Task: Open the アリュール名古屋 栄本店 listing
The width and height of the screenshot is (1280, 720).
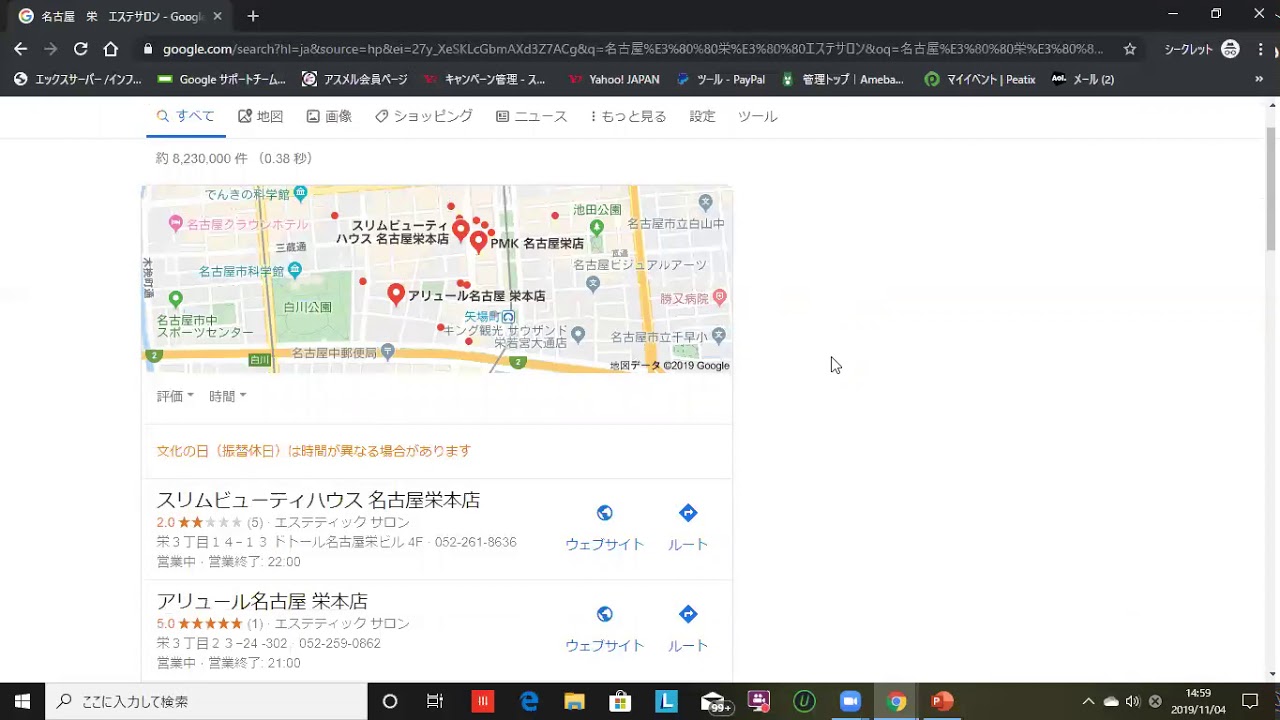Action: coord(262,601)
